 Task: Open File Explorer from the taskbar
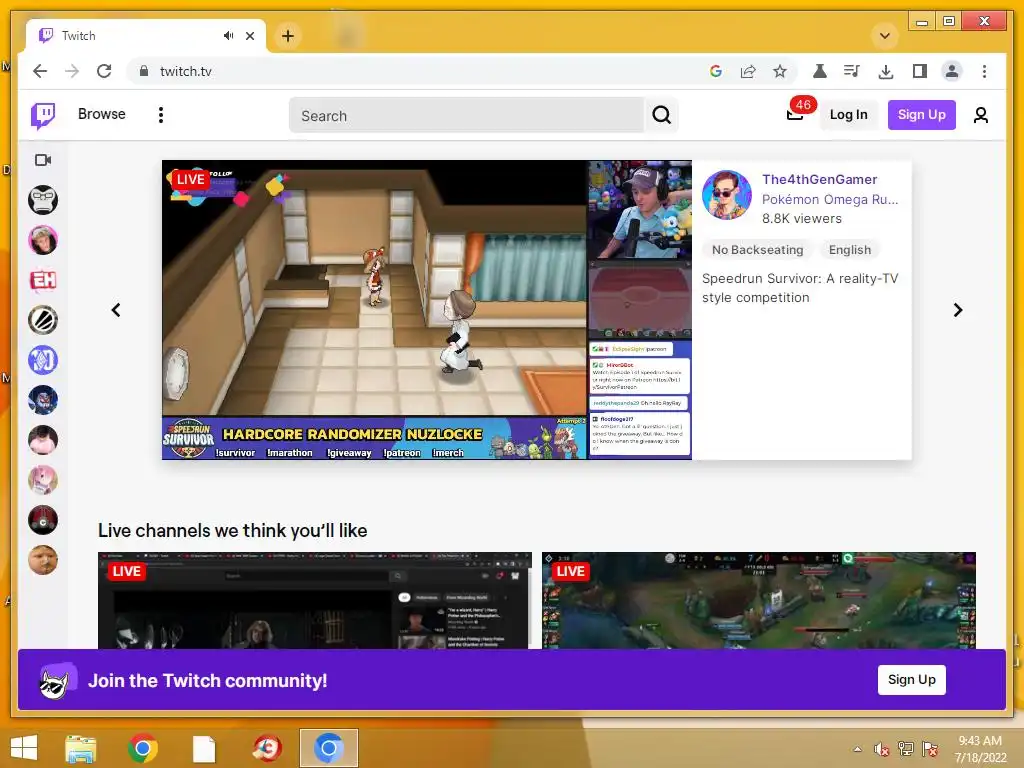pyautogui.click(x=81, y=748)
